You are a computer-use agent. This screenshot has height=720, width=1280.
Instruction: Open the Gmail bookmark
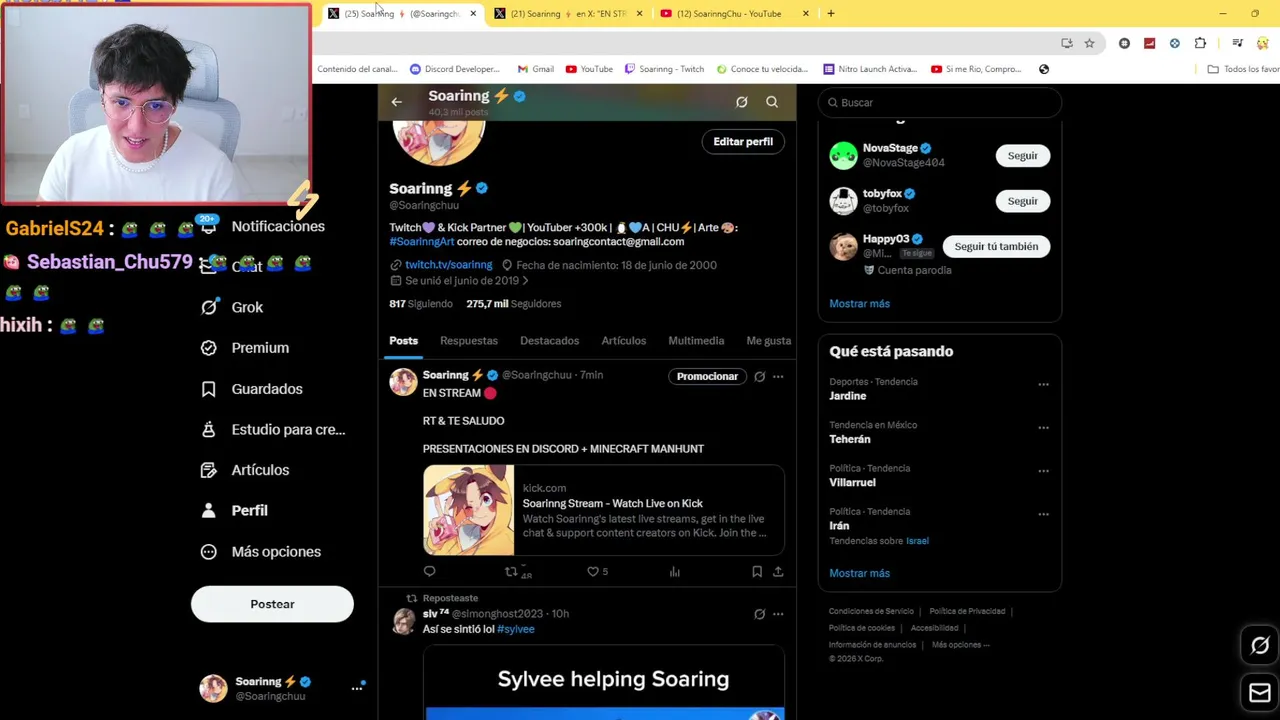tap(536, 69)
